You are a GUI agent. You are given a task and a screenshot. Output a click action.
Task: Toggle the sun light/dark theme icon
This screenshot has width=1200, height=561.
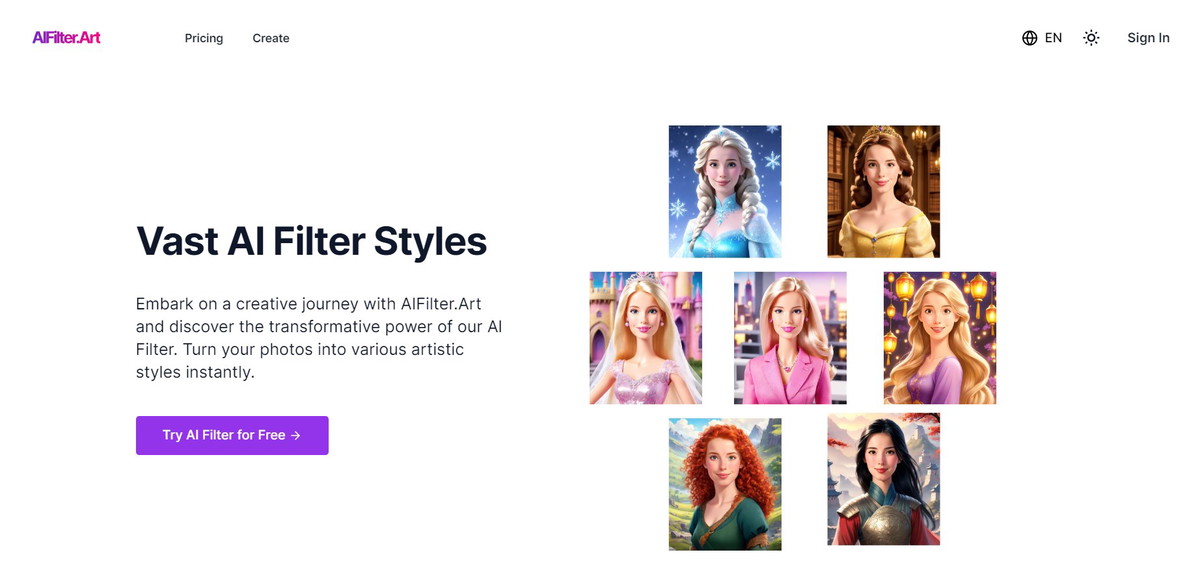pyautogui.click(x=1091, y=38)
